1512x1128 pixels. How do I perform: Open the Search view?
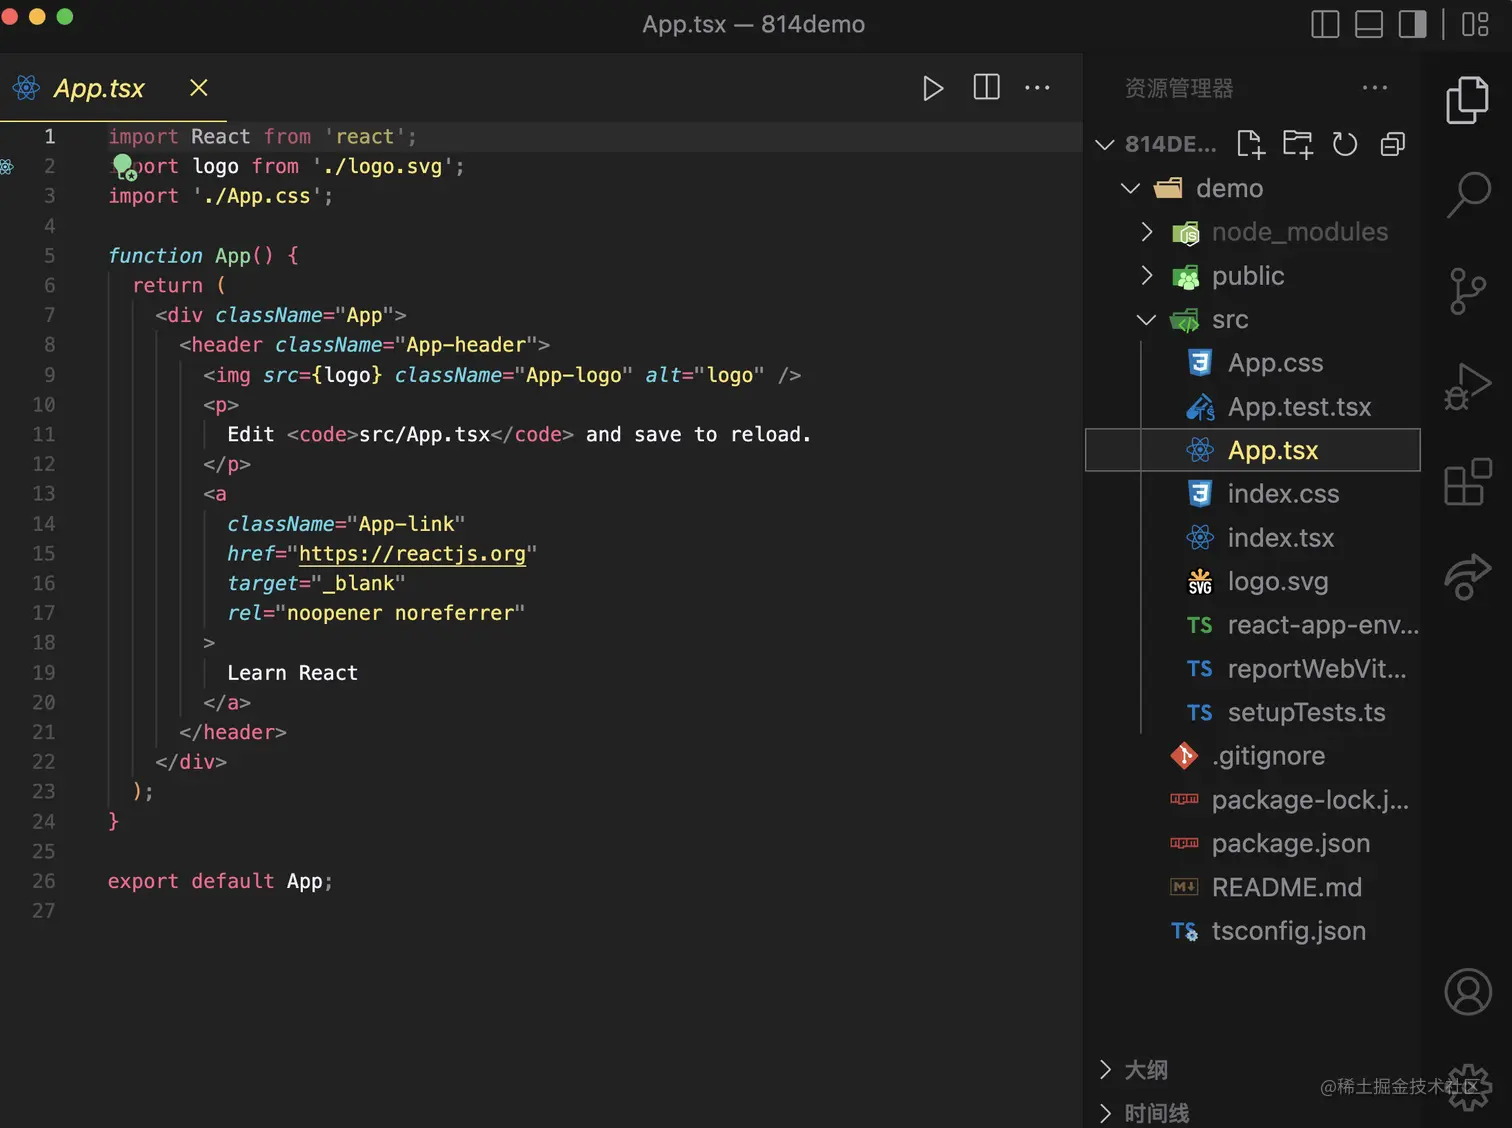click(x=1467, y=194)
